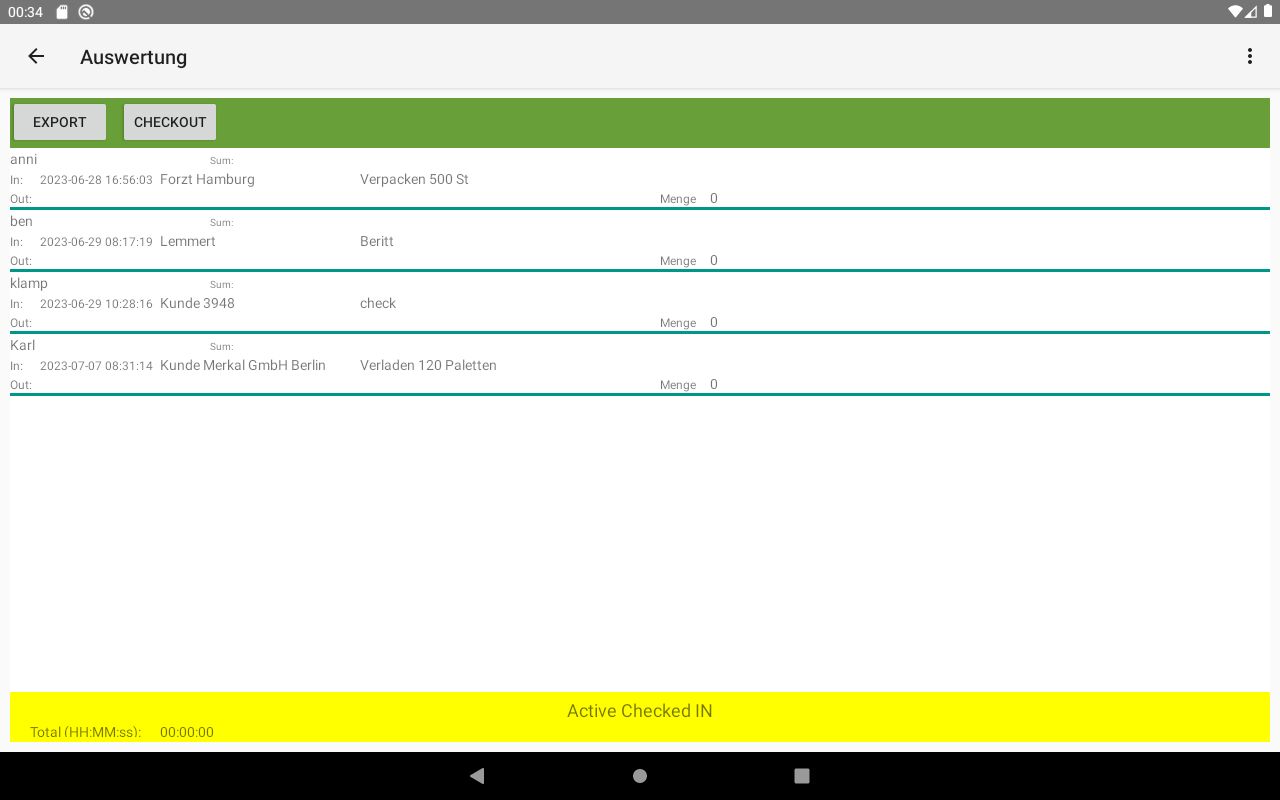Click the 'Out:' label under klamp
The image size is (1280, 800).
pyautogui.click(x=21, y=323)
